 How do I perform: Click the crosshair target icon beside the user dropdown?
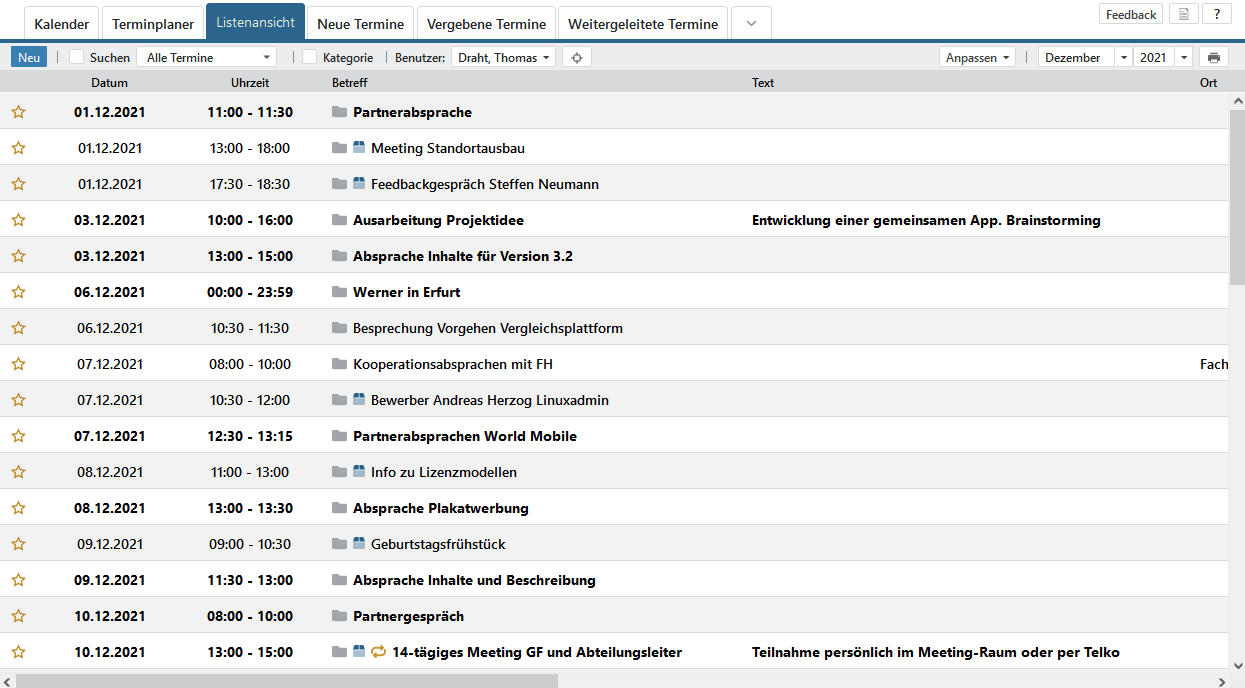pyautogui.click(x=577, y=58)
